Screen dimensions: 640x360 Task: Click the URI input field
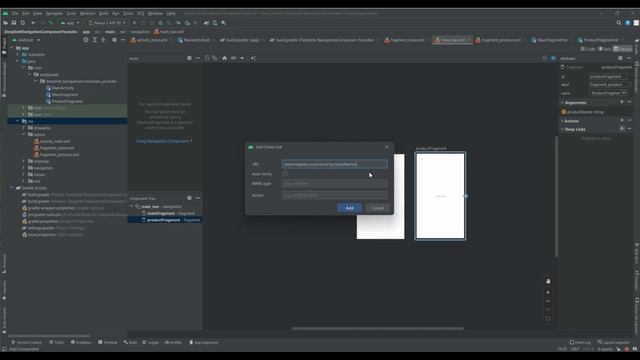pyautogui.click(x=335, y=164)
